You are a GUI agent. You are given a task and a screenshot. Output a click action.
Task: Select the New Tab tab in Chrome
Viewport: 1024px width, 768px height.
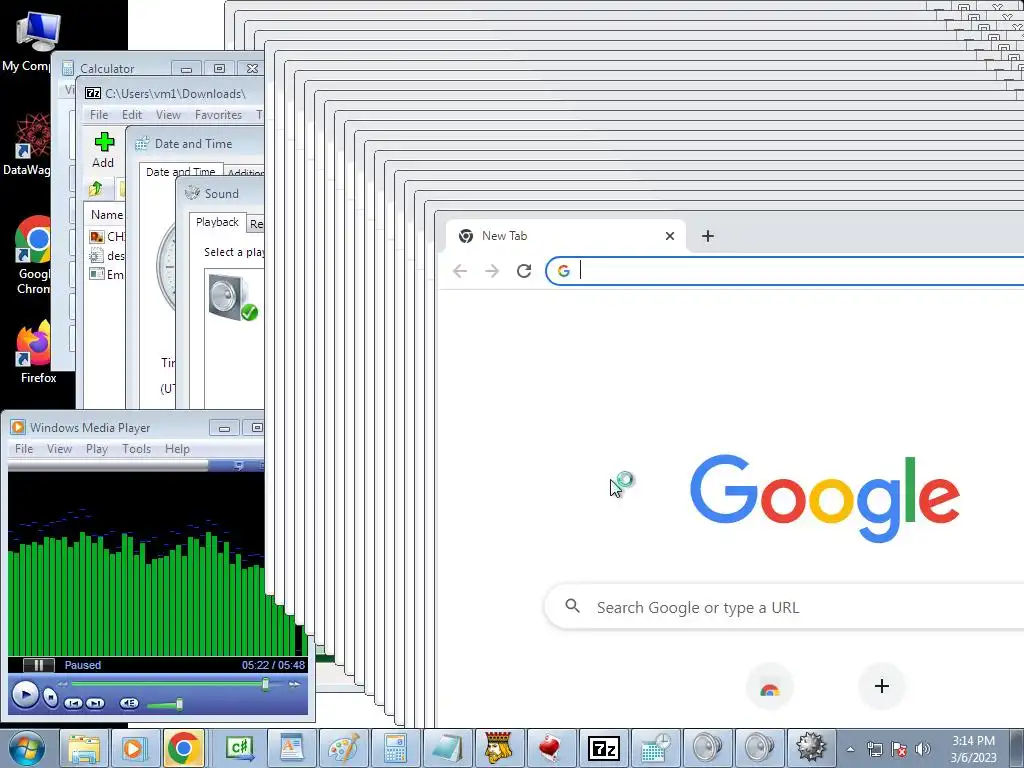566,236
